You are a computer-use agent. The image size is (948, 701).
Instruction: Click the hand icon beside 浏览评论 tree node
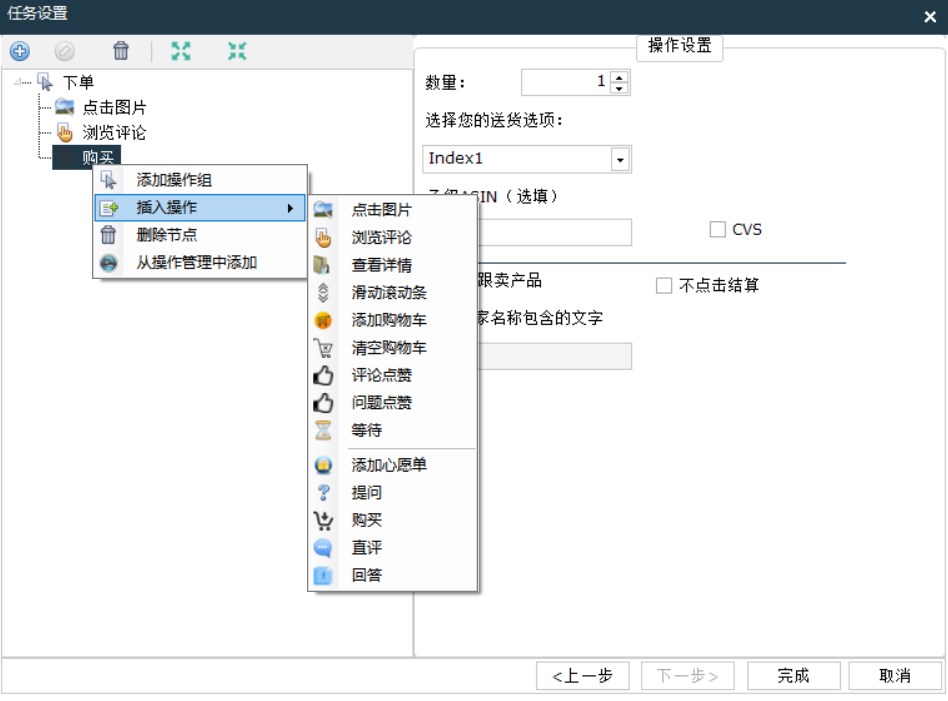pos(64,132)
